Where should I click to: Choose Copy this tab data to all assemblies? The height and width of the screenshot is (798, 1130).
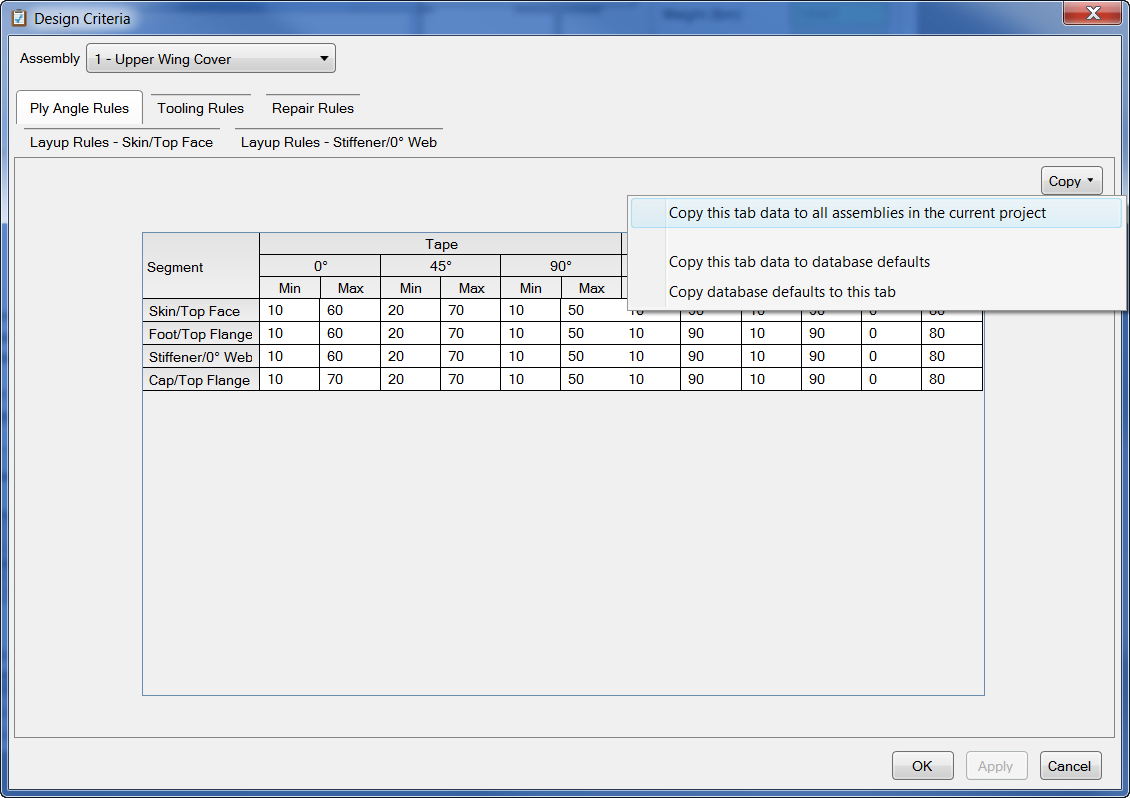(857, 213)
